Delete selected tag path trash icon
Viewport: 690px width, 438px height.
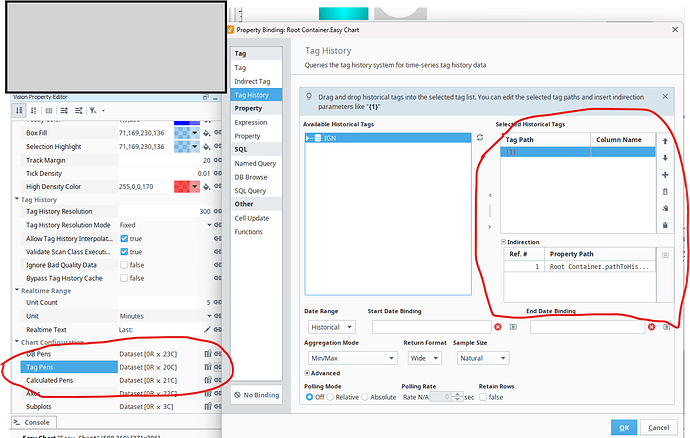coord(665,191)
